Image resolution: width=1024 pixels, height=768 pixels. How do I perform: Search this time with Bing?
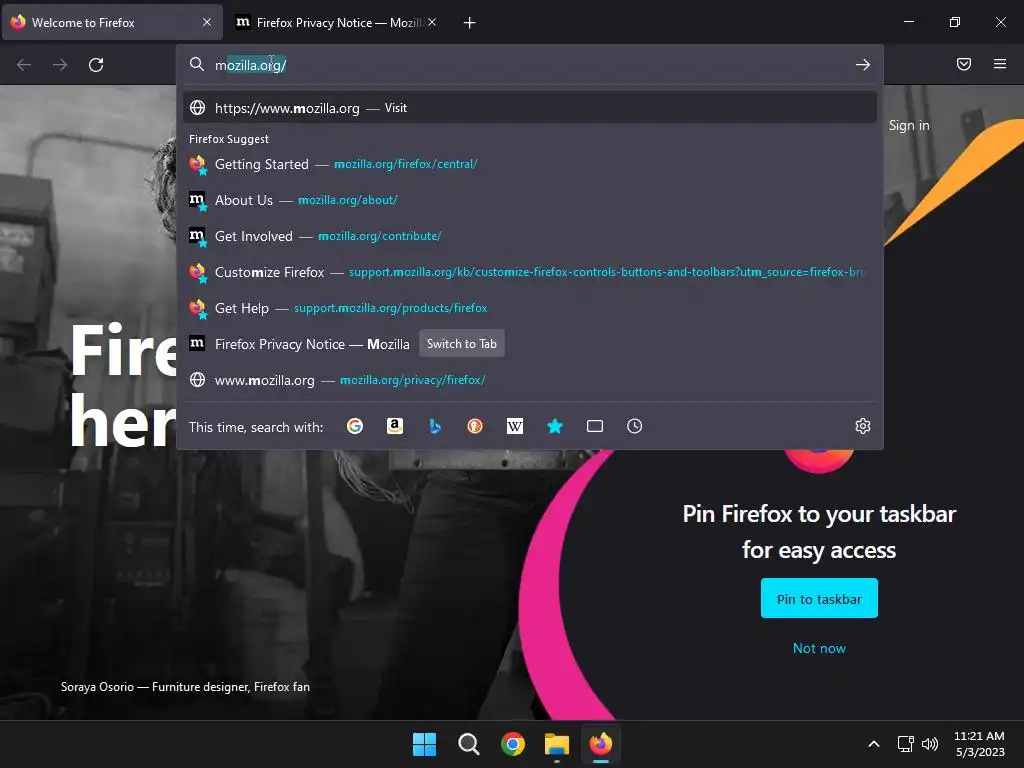(x=435, y=426)
